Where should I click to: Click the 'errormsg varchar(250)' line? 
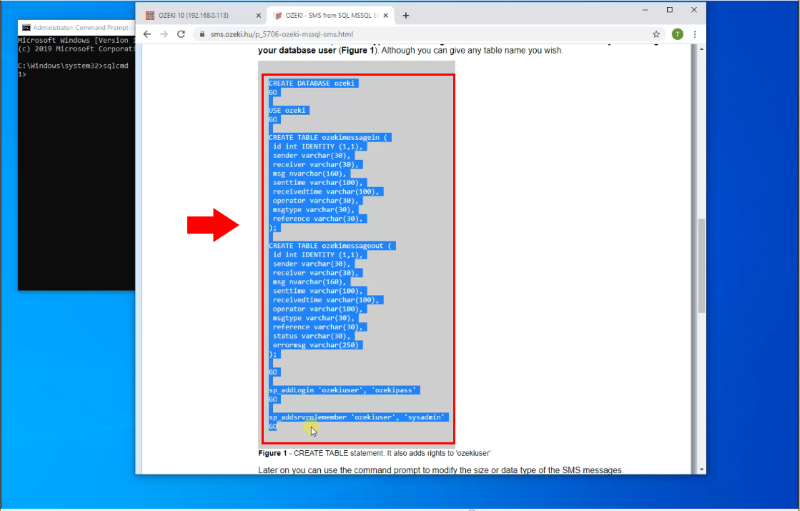[x=316, y=345]
